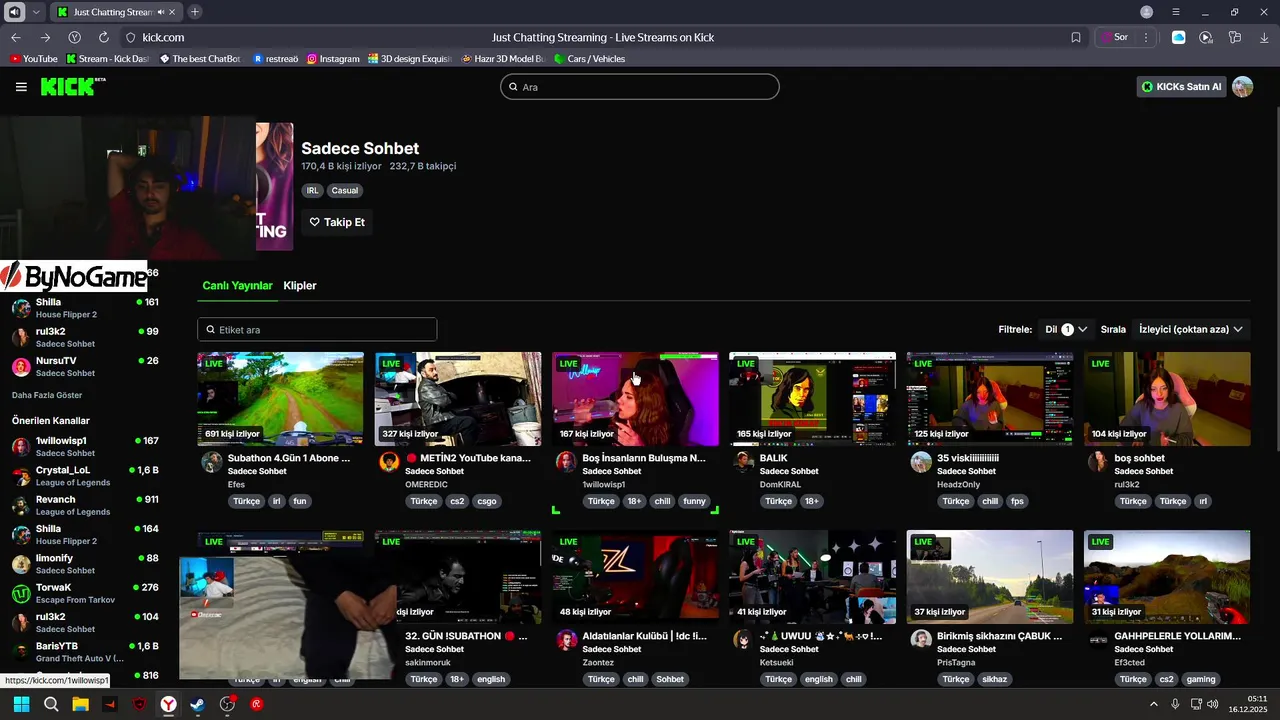The width and height of the screenshot is (1280, 720).
Task: Open the Kick hamburger menu
Action: click(x=21, y=87)
